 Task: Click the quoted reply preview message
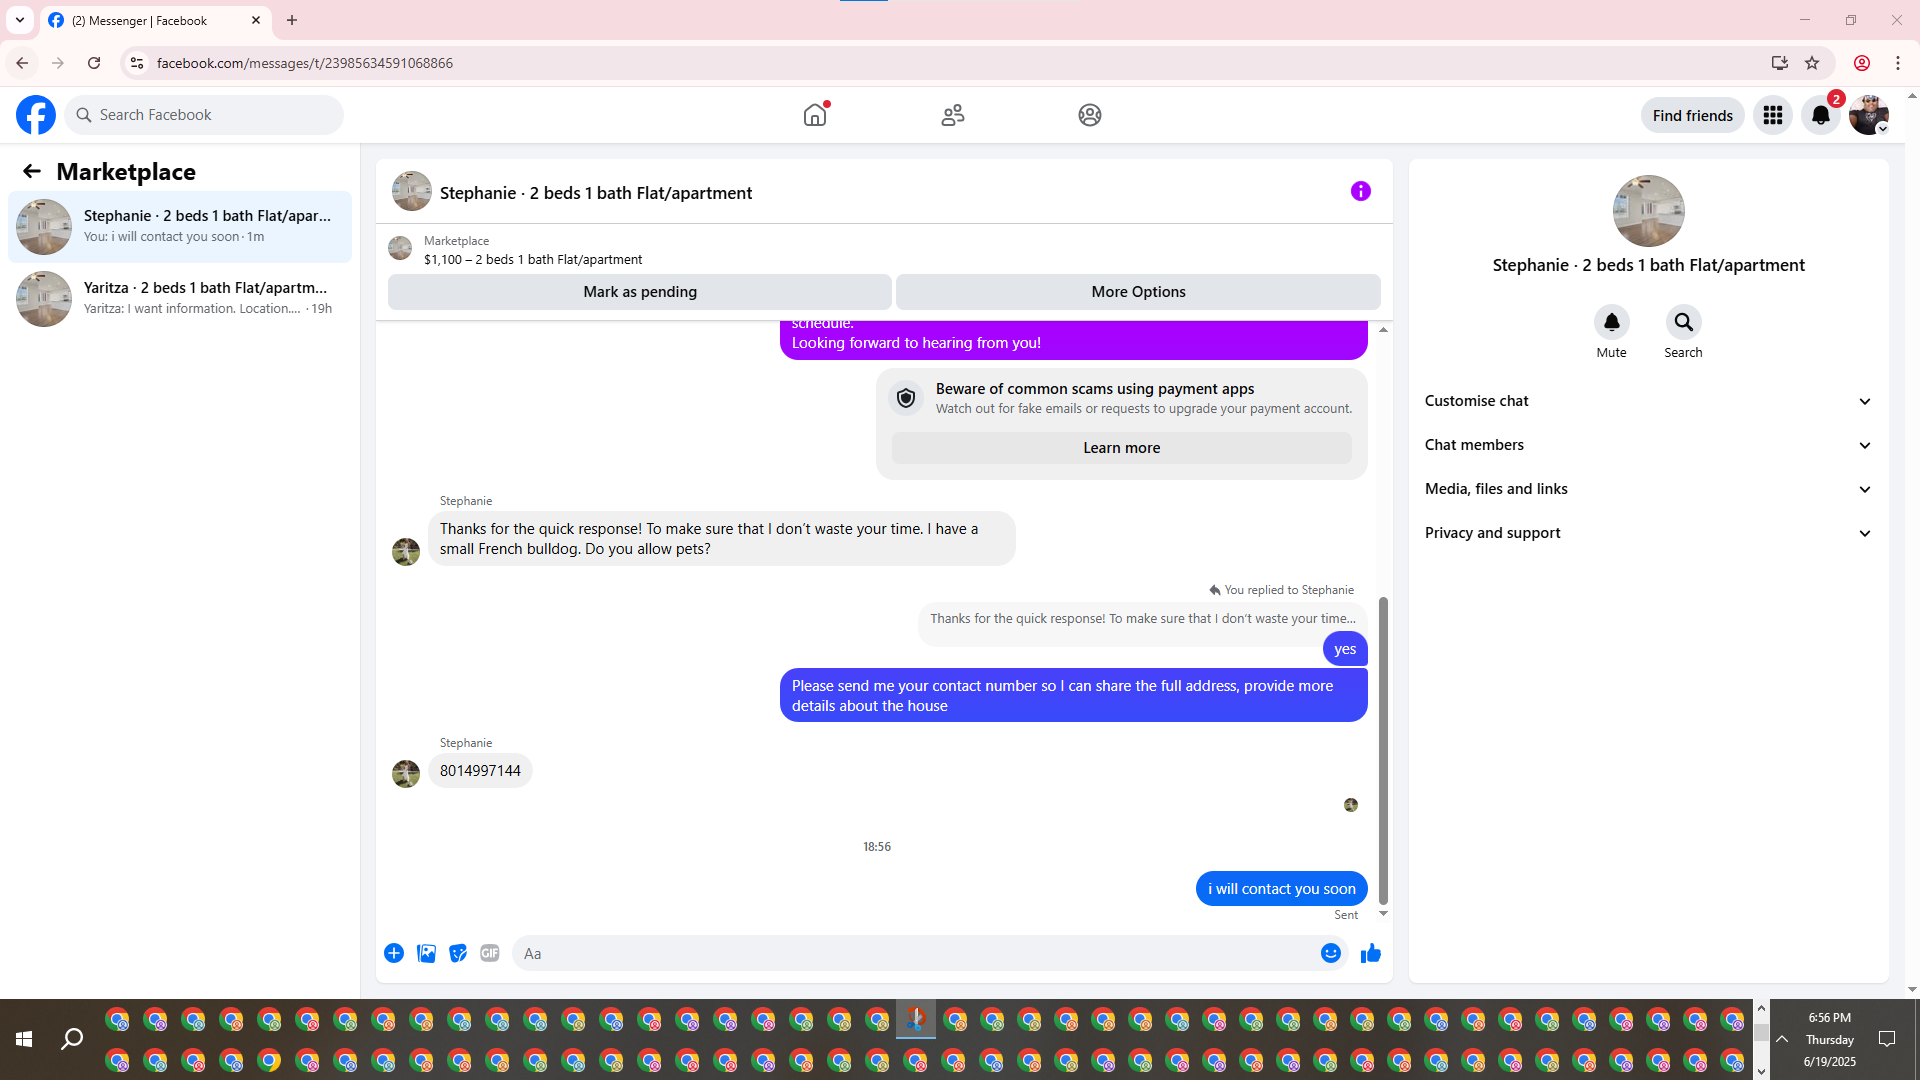1143,619
